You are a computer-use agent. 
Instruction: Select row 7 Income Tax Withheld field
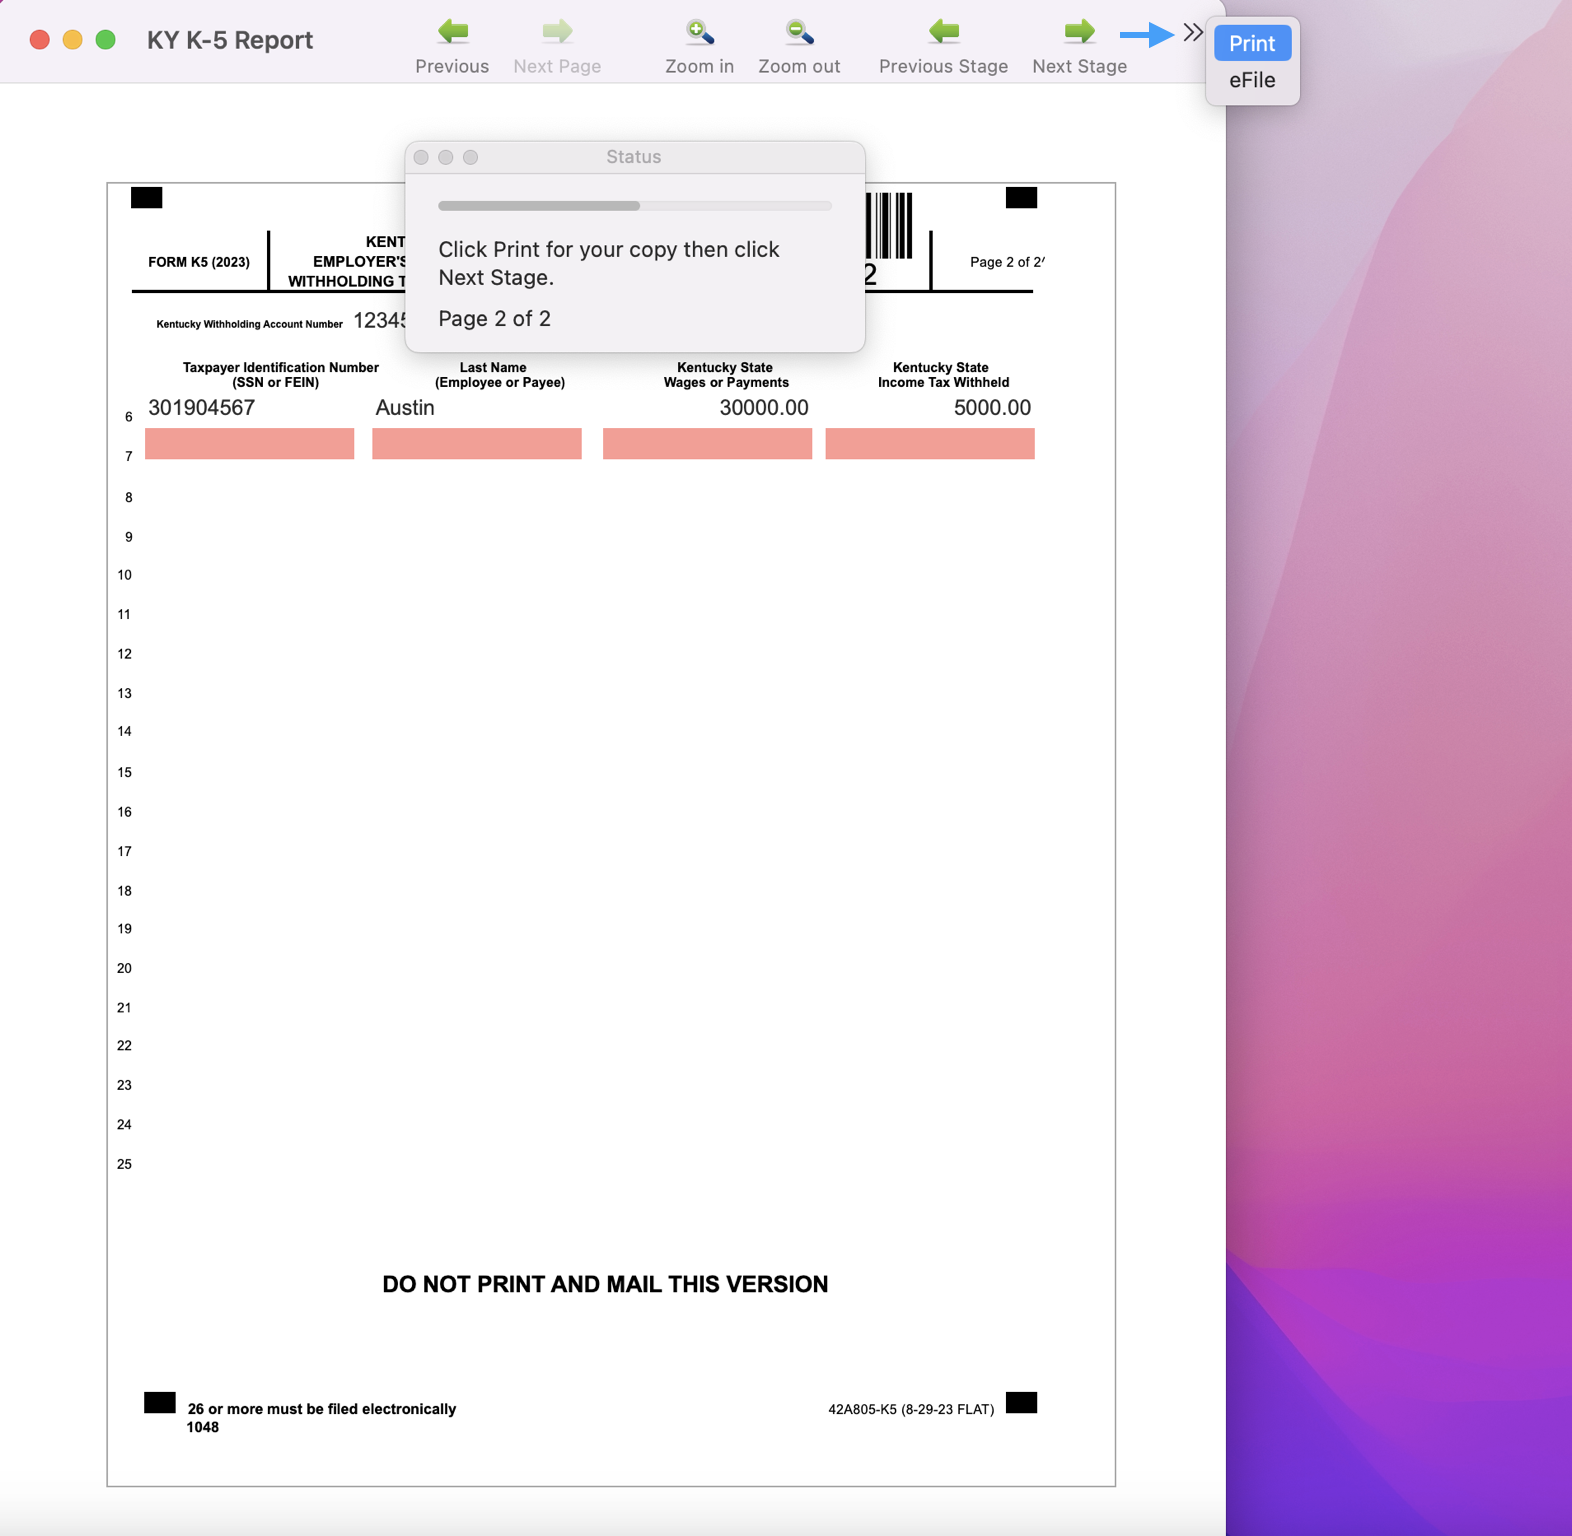[929, 444]
